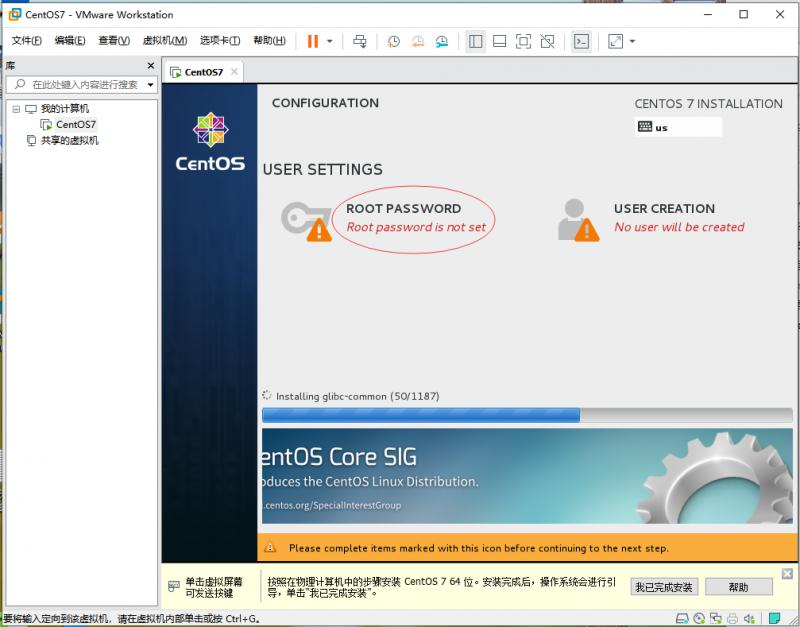
Task: Minimize the VMware Workstation window
Action: (x=708, y=14)
